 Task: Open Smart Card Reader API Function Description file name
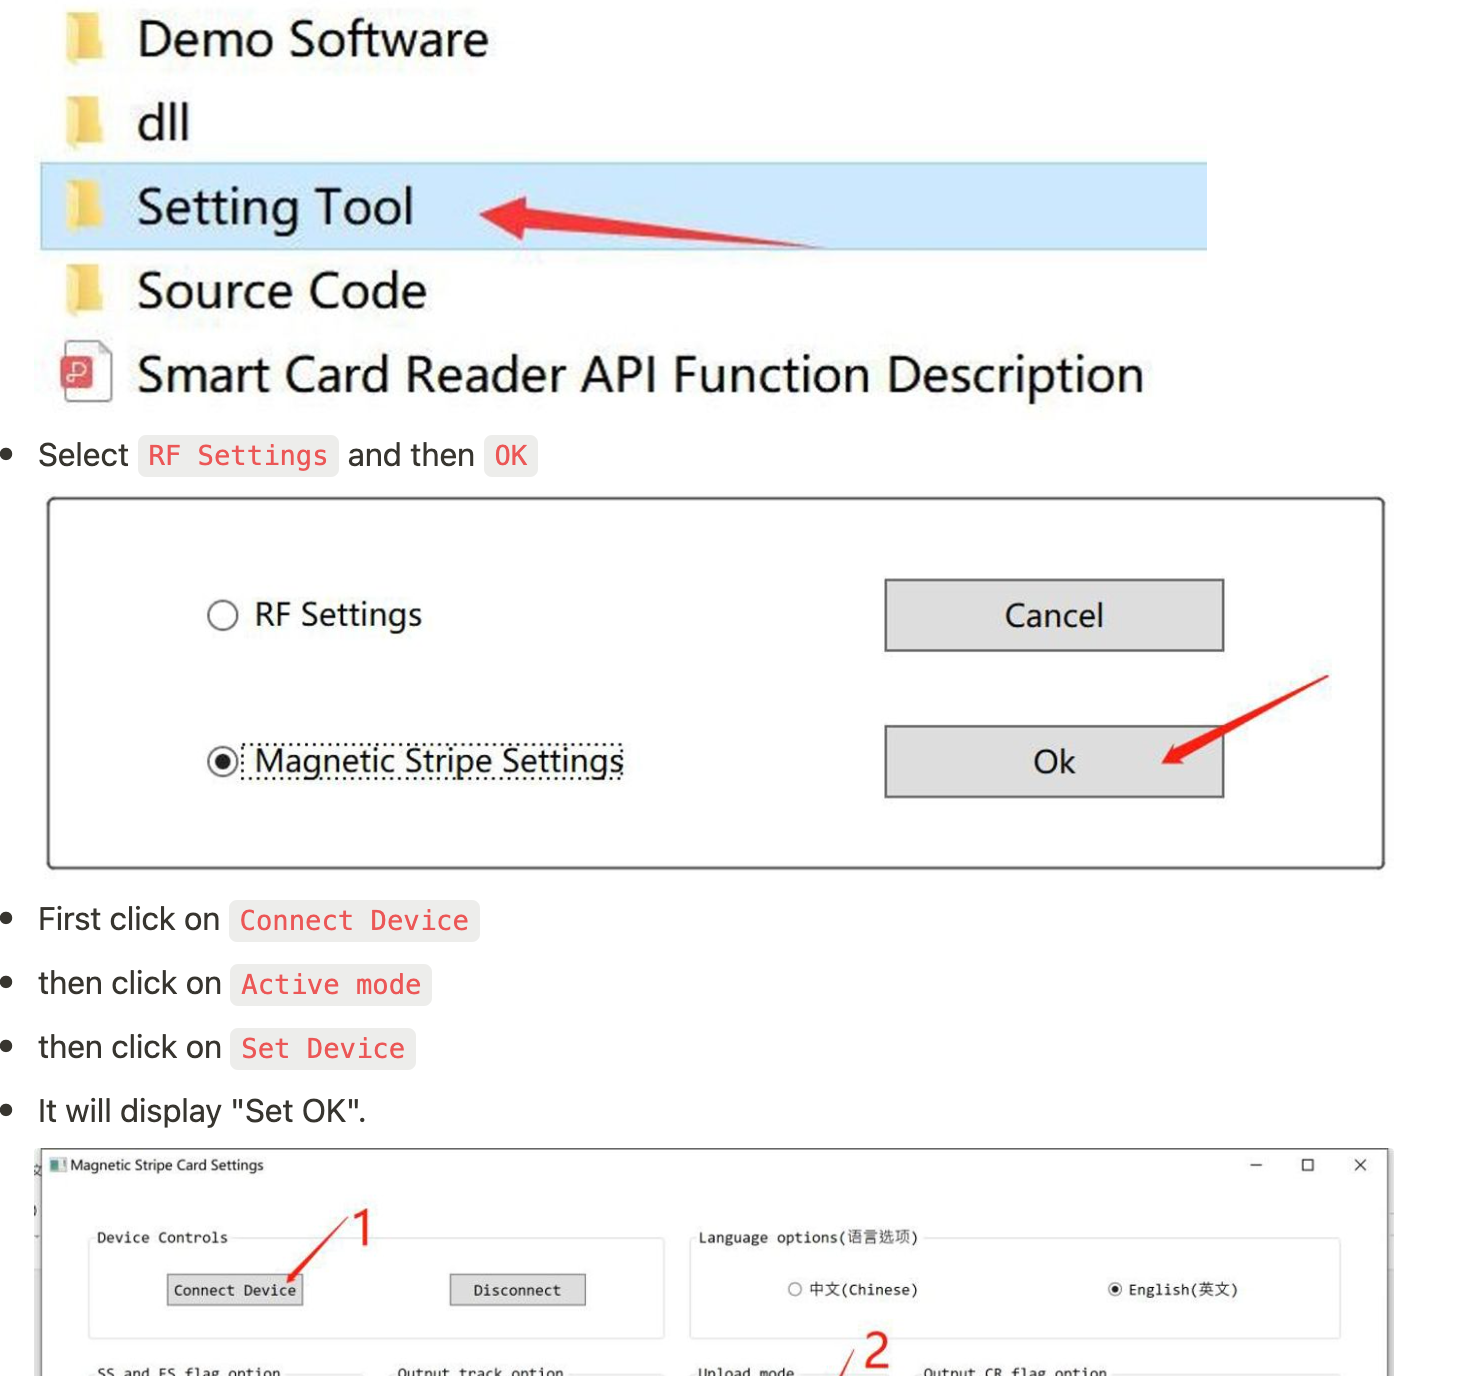point(640,375)
